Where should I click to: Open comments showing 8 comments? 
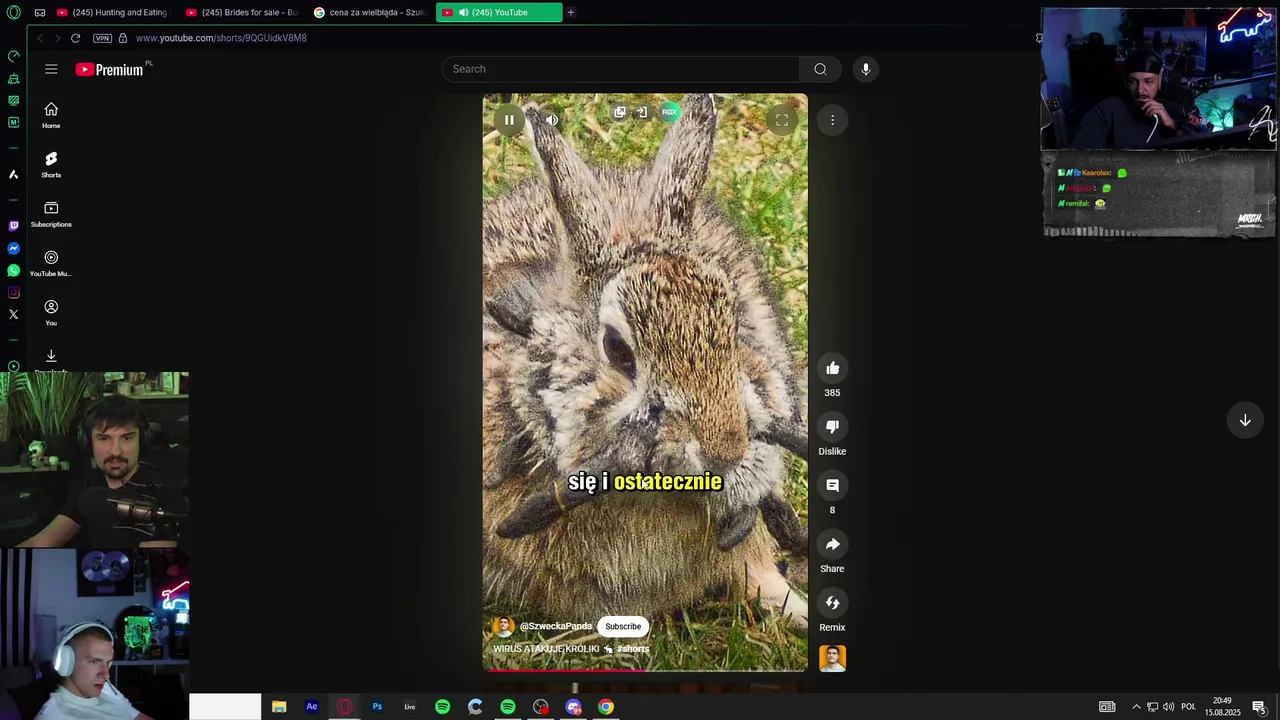832,485
